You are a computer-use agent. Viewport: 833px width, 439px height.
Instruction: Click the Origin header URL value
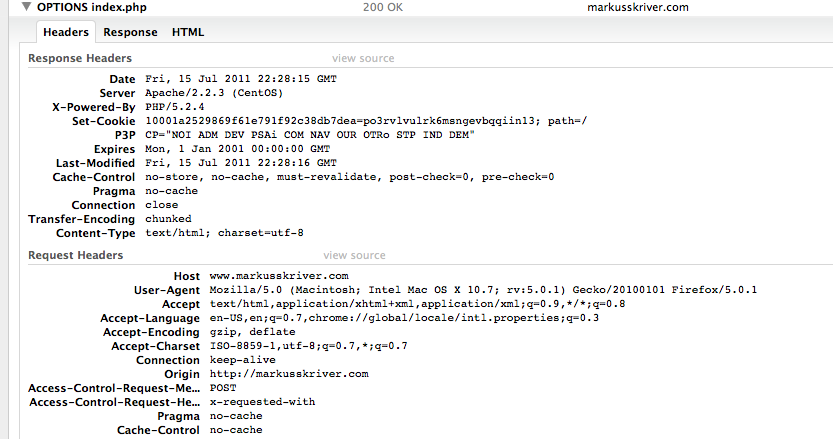289,374
